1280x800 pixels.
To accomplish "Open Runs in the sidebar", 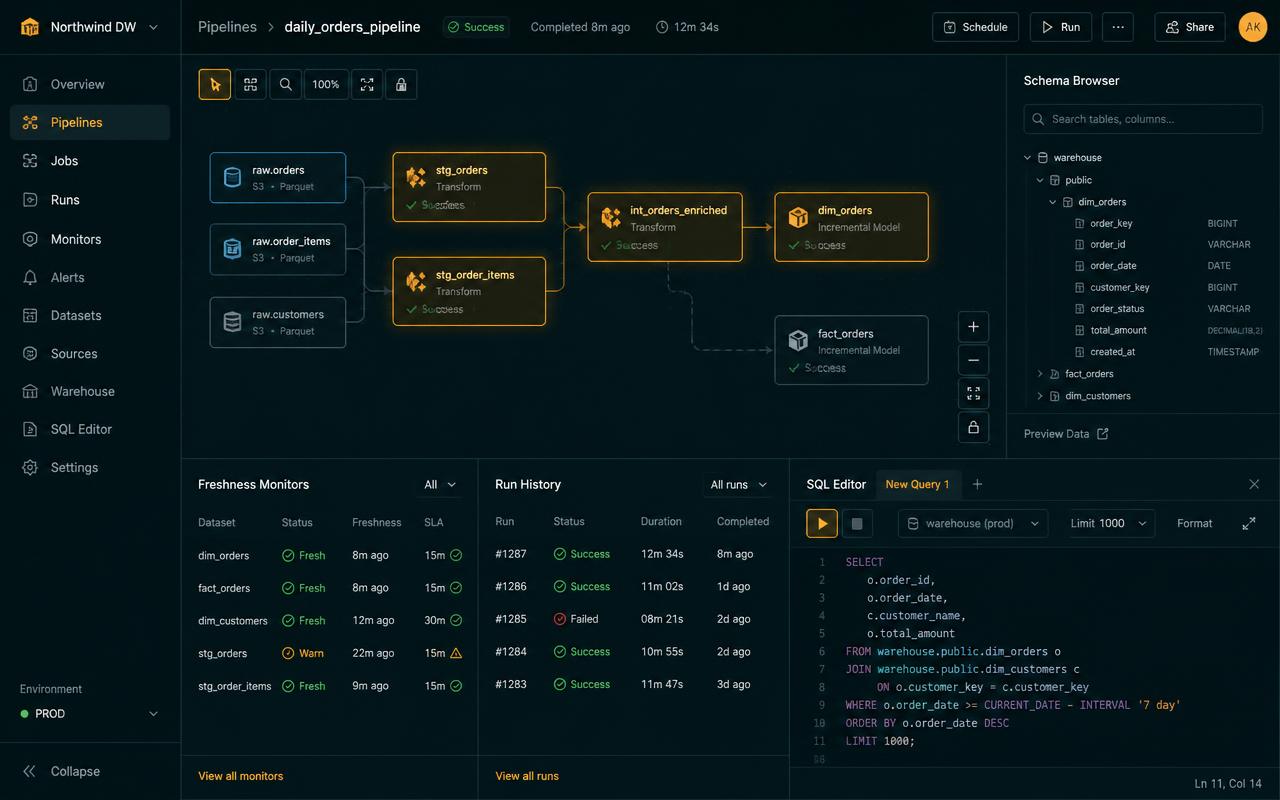I will pos(90,200).
